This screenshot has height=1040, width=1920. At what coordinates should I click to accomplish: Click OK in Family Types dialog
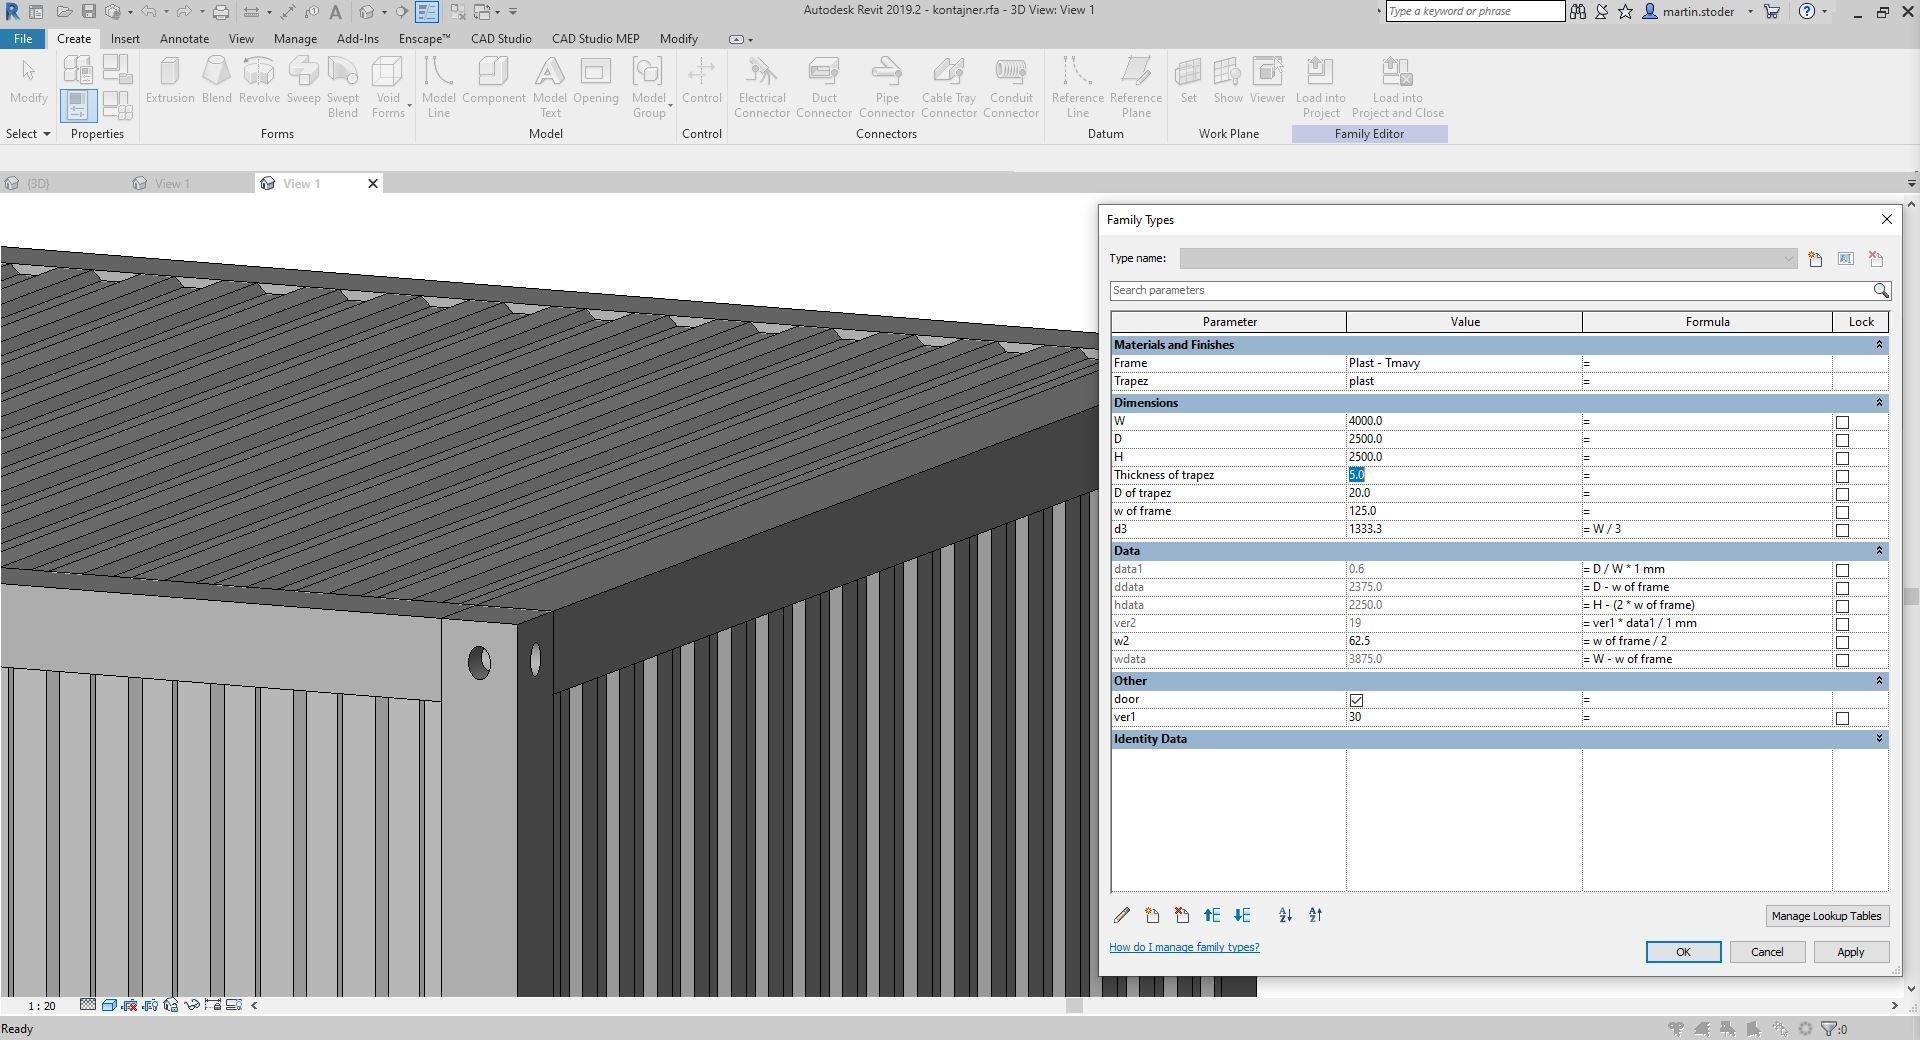click(x=1683, y=952)
